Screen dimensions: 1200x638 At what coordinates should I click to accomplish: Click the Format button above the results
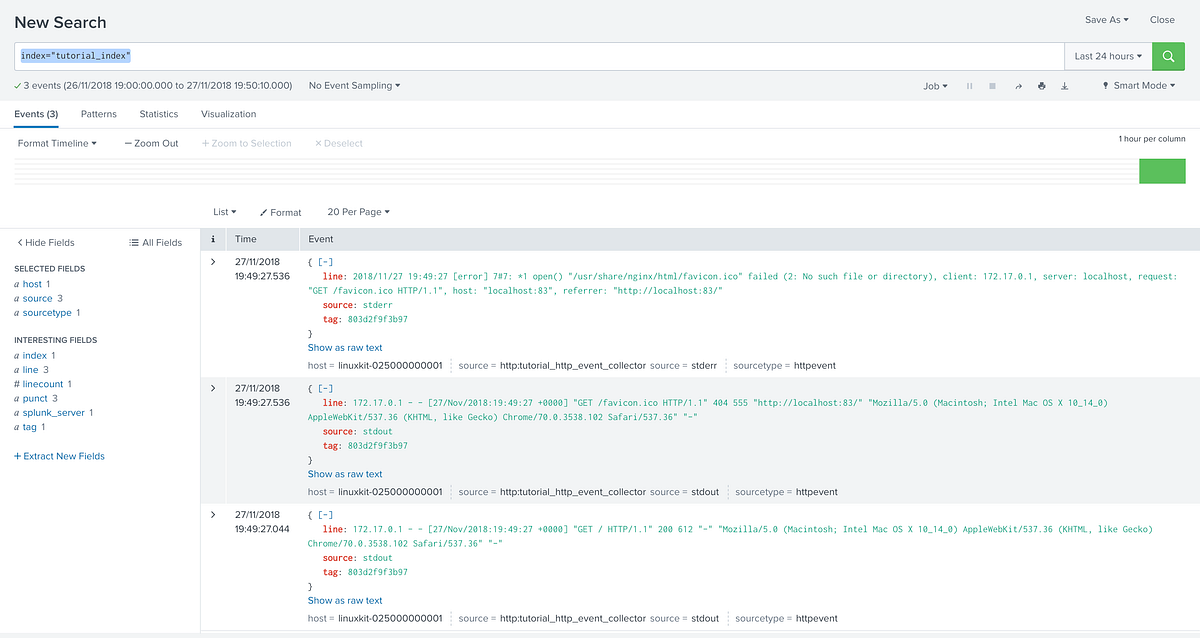(280, 212)
